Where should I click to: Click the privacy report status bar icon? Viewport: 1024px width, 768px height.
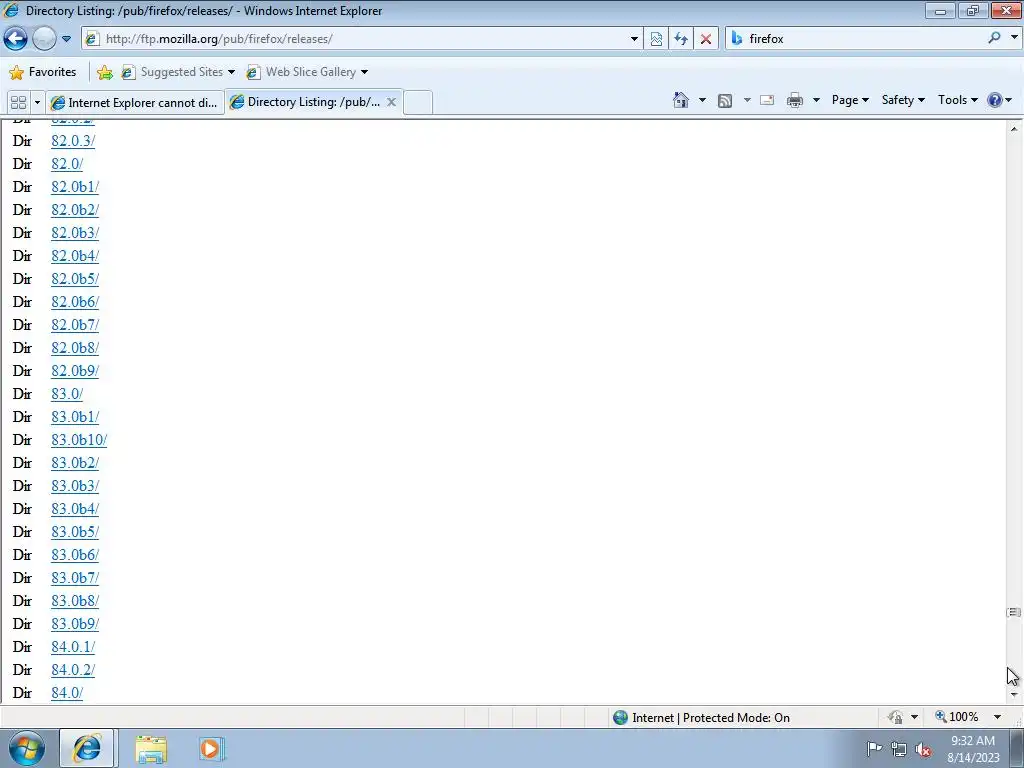click(x=895, y=717)
